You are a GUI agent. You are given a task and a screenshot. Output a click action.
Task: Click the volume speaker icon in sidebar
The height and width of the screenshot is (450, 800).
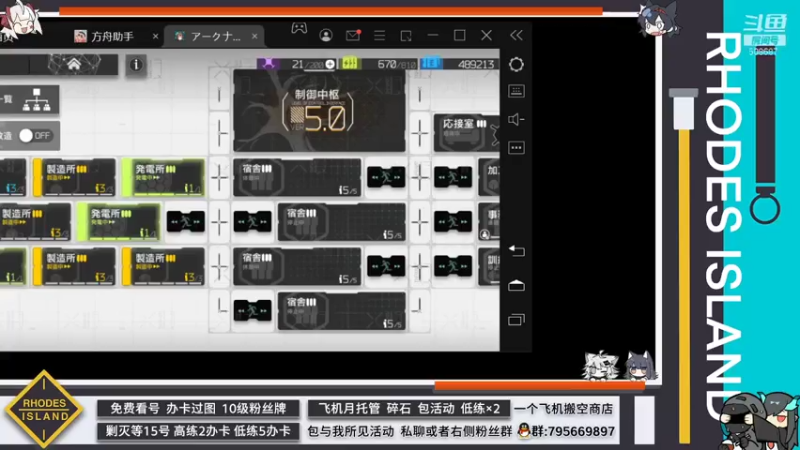pos(516,119)
